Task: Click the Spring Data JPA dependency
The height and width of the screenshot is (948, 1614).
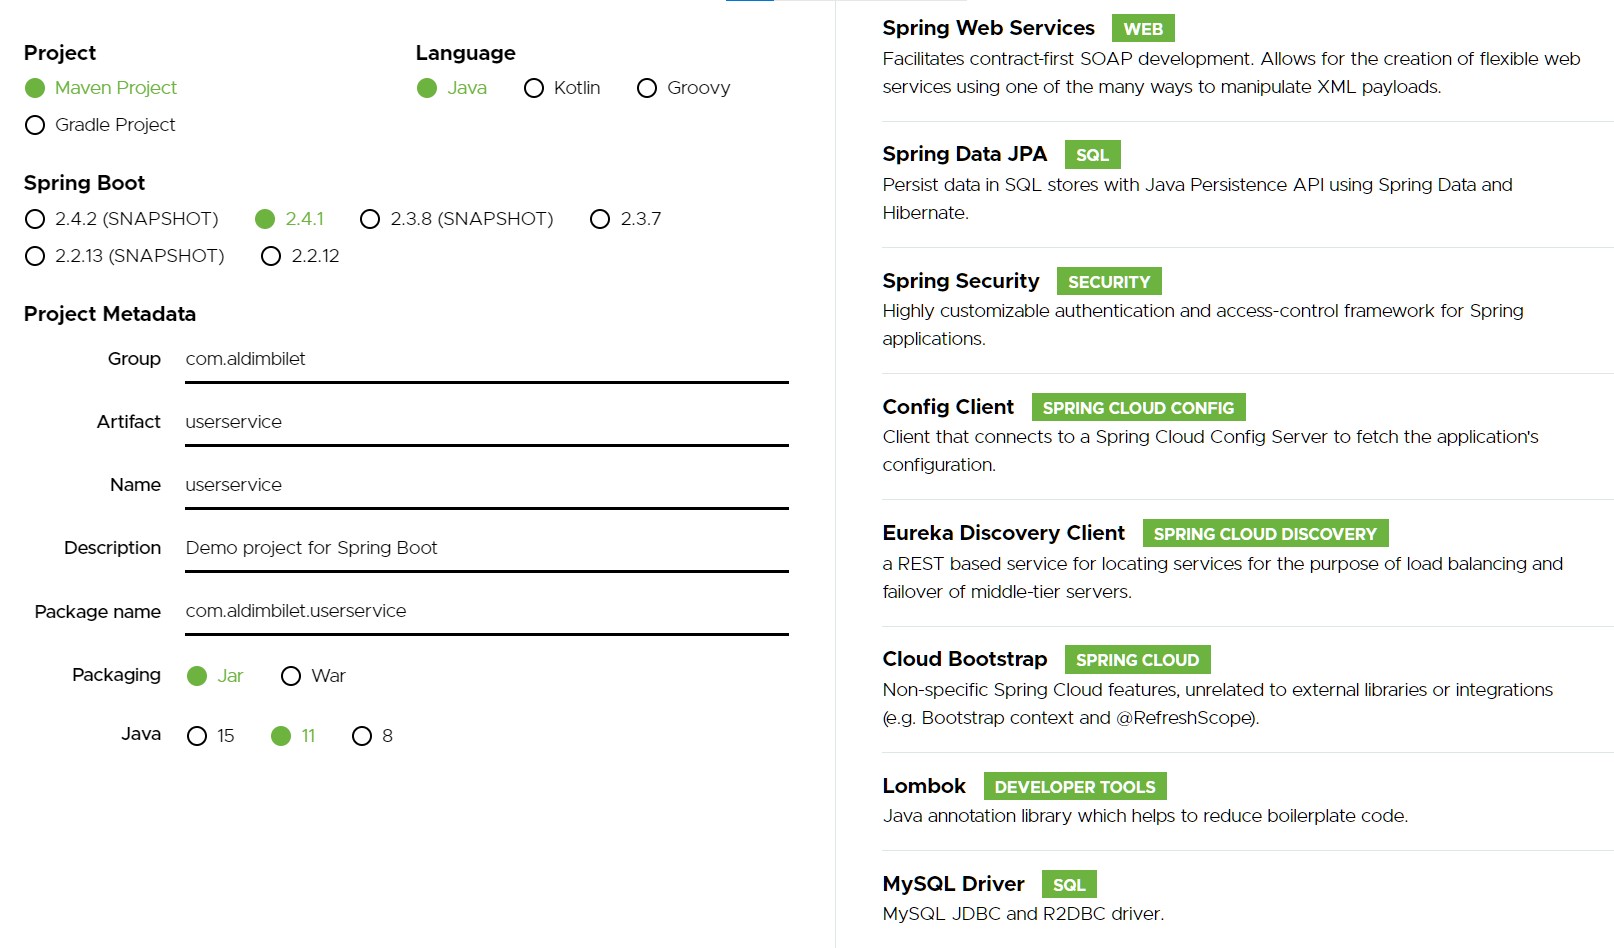Action: (x=1247, y=184)
